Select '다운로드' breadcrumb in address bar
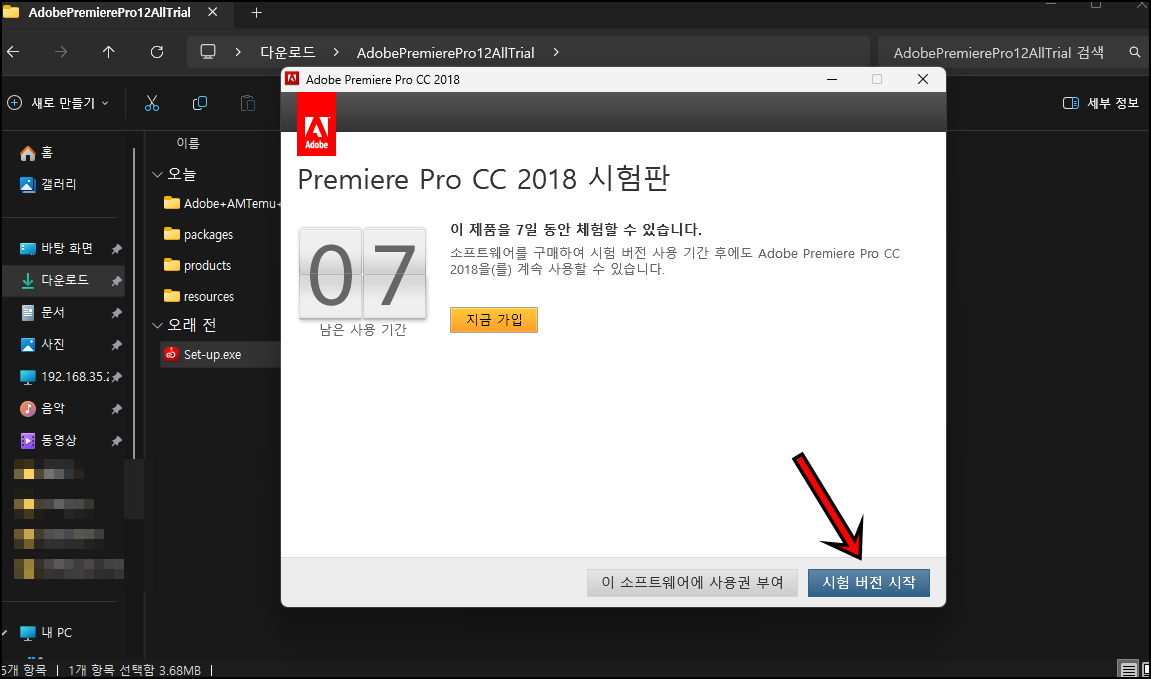This screenshot has height=679, width=1151. tap(288, 52)
